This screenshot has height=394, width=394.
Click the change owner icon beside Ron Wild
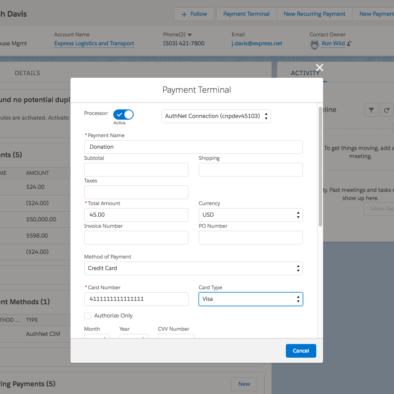click(x=349, y=43)
